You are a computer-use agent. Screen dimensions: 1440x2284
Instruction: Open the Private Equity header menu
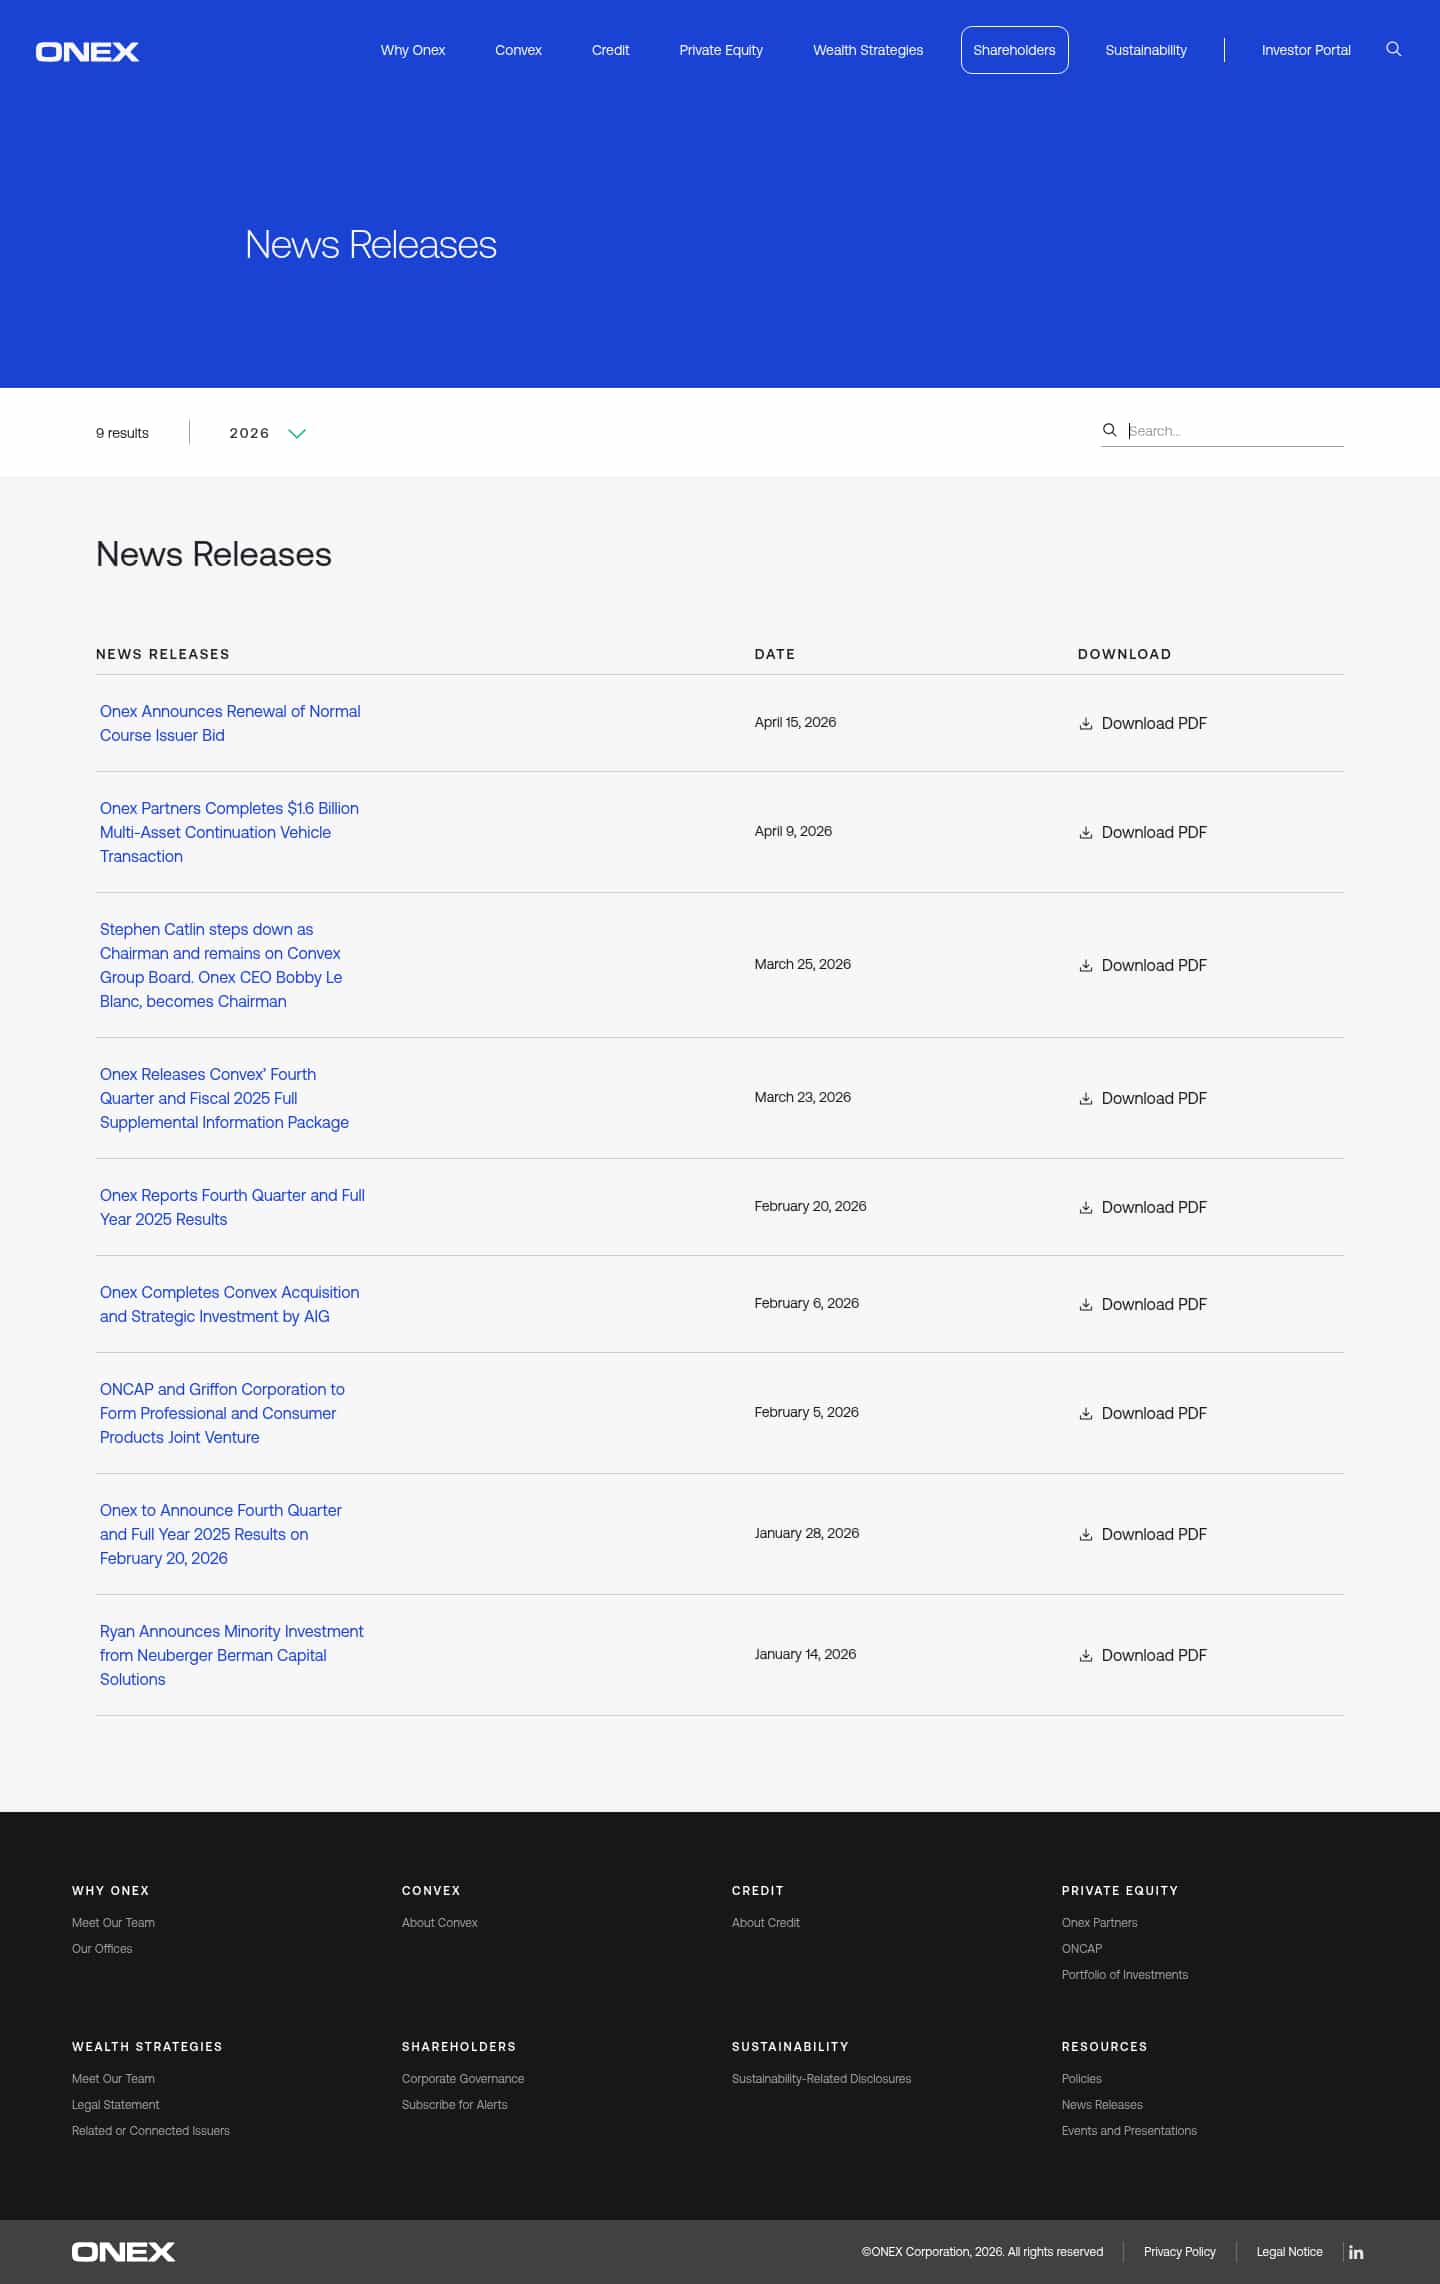point(721,50)
